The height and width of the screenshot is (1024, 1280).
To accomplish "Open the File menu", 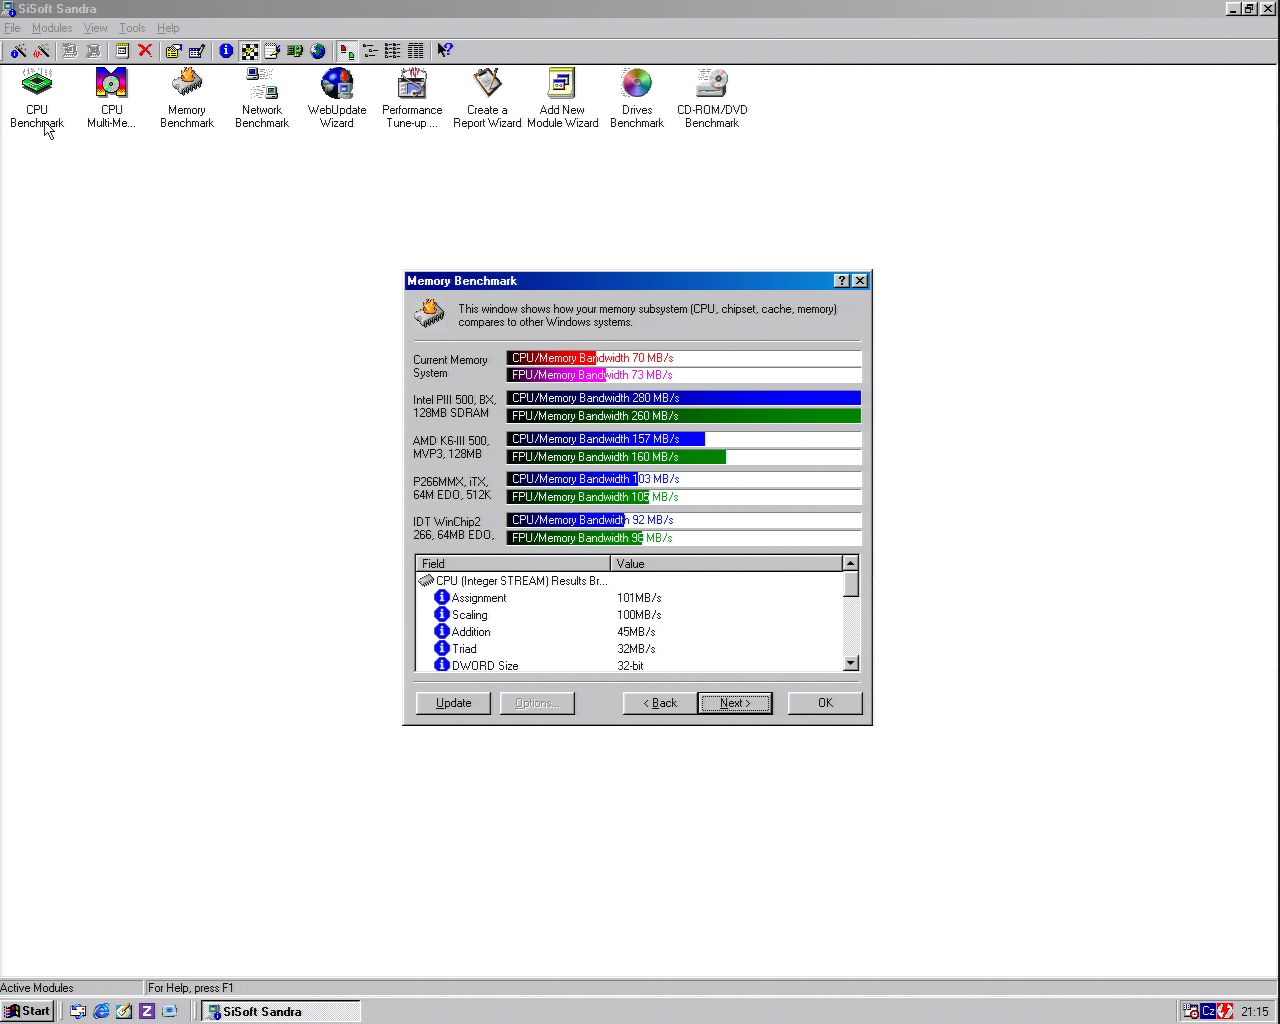I will click(12, 28).
